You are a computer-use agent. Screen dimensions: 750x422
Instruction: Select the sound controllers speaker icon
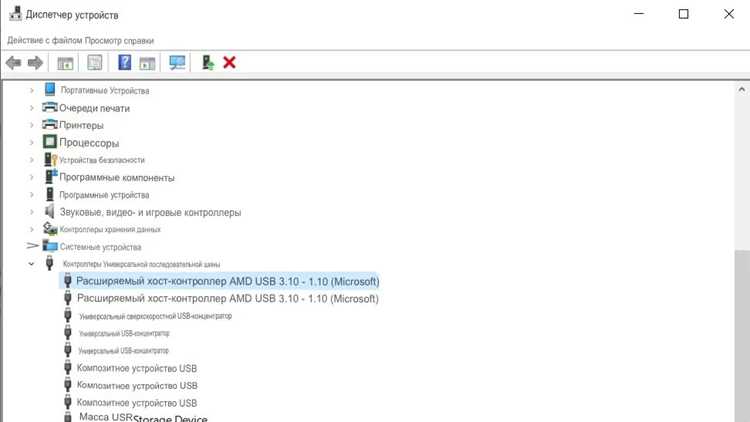click(x=50, y=211)
